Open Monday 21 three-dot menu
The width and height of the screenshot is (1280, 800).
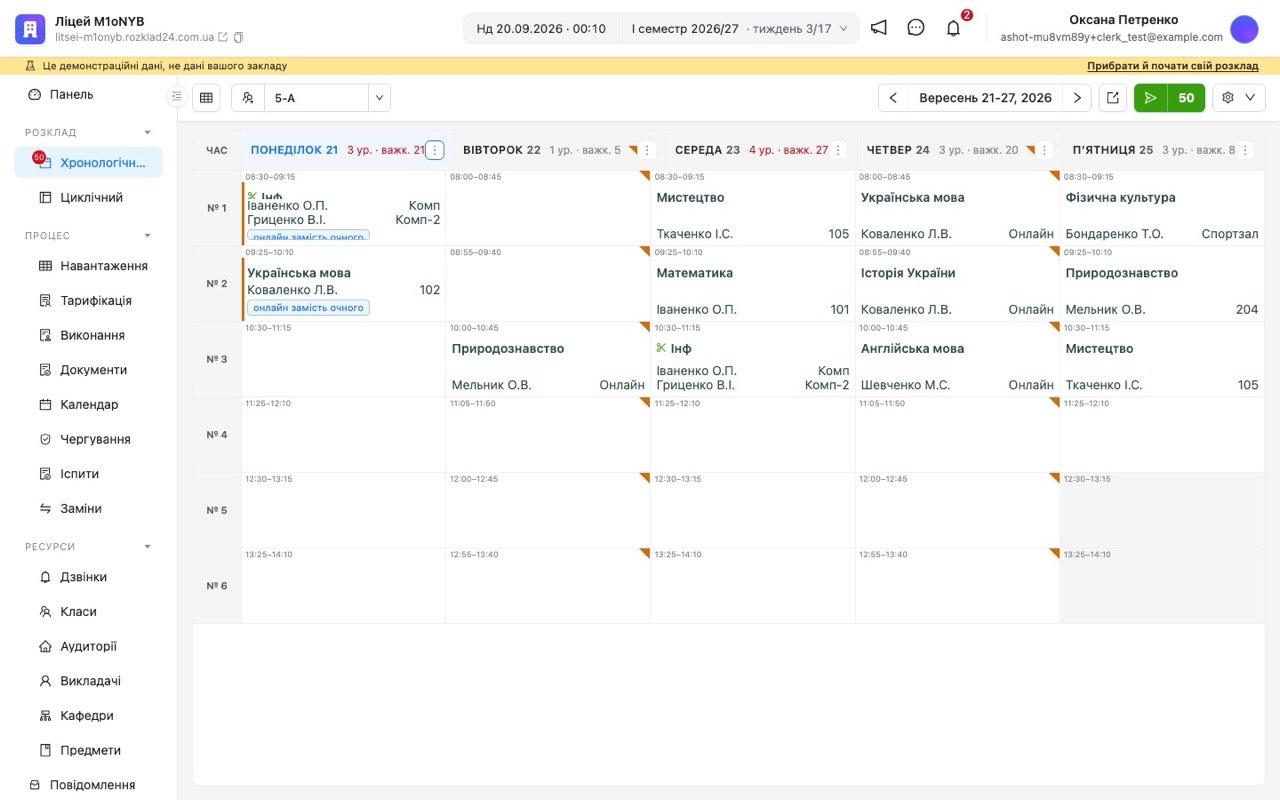434,150
